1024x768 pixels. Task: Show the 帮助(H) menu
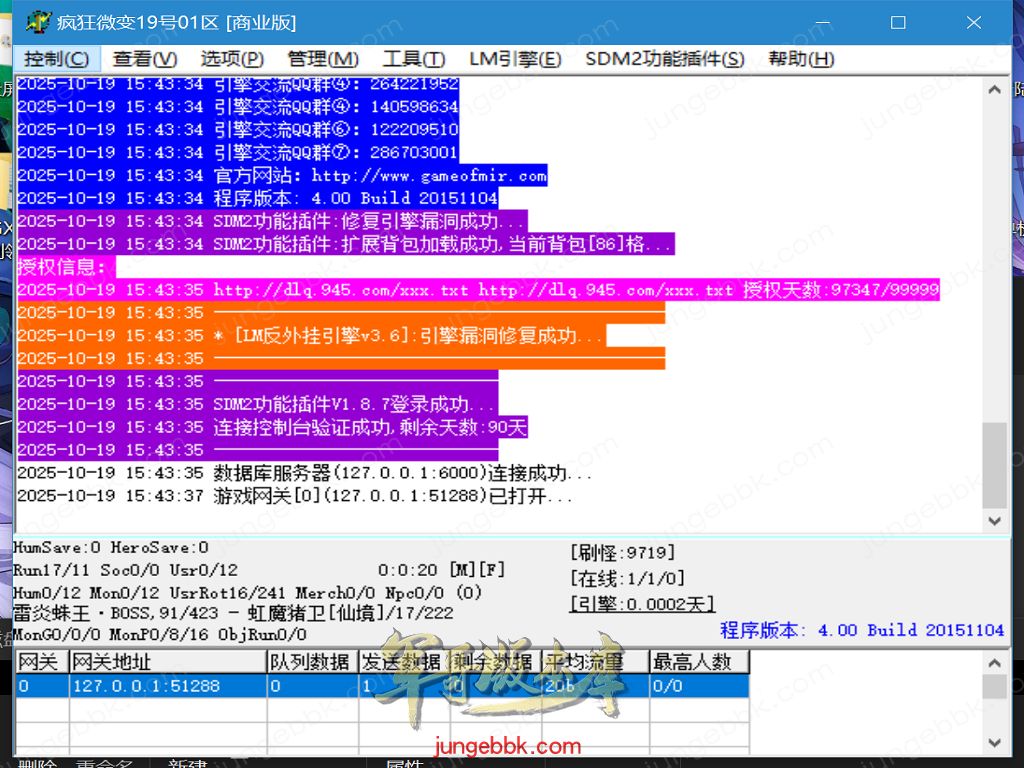(x=801, y=59)
